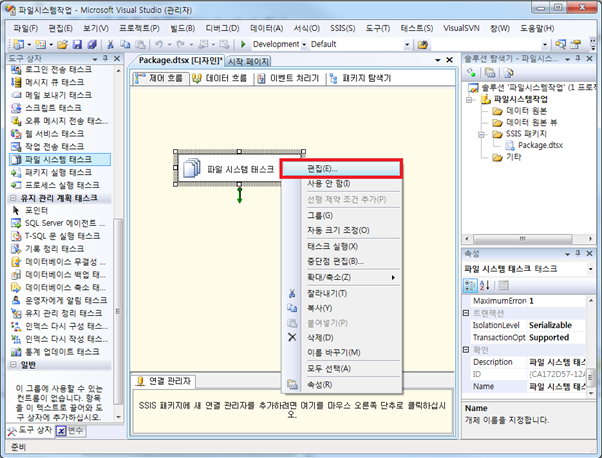Click the Cut scissors toolbar icon
This screenshot has height=458, width=602.
pyautogui.click(x=110, y=45)
